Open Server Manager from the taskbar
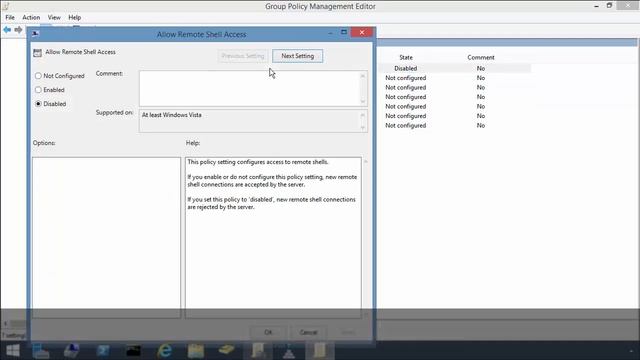This screenshot has width=640, height=360. (x=41, y=351)
